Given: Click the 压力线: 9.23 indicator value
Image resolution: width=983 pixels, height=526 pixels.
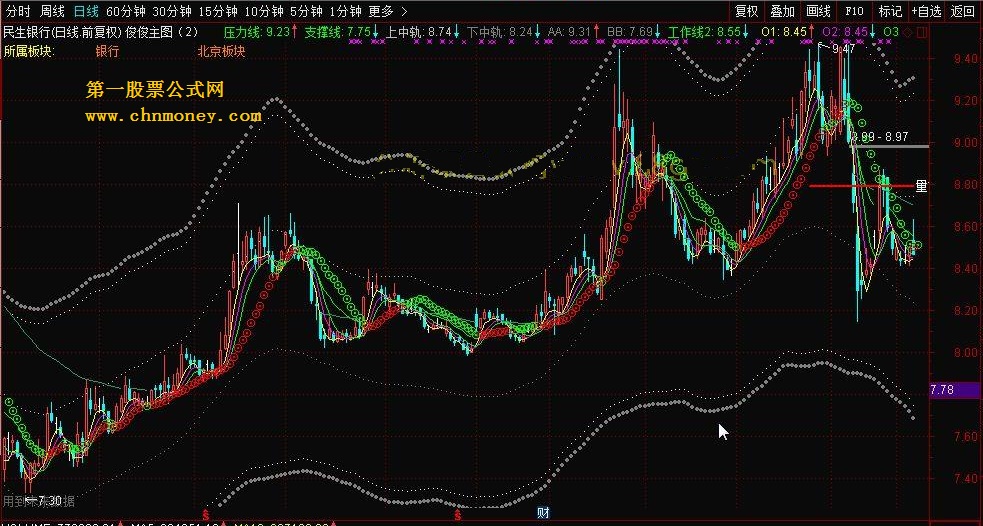Looking at the screenshot, I should click(x=257, y=31).
